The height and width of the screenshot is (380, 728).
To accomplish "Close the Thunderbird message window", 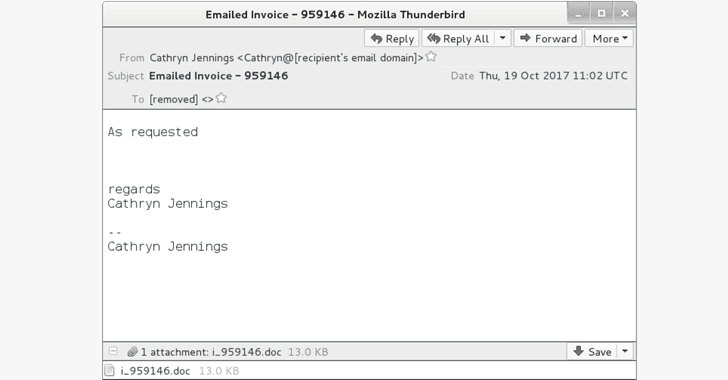I will 625,14.
